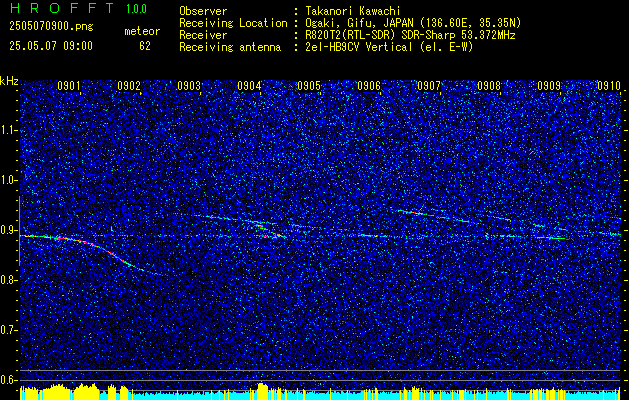Viewport: 629px width, 400px height.
Task: Click the 0.6 kHz axis label
Action: [8, 380]
